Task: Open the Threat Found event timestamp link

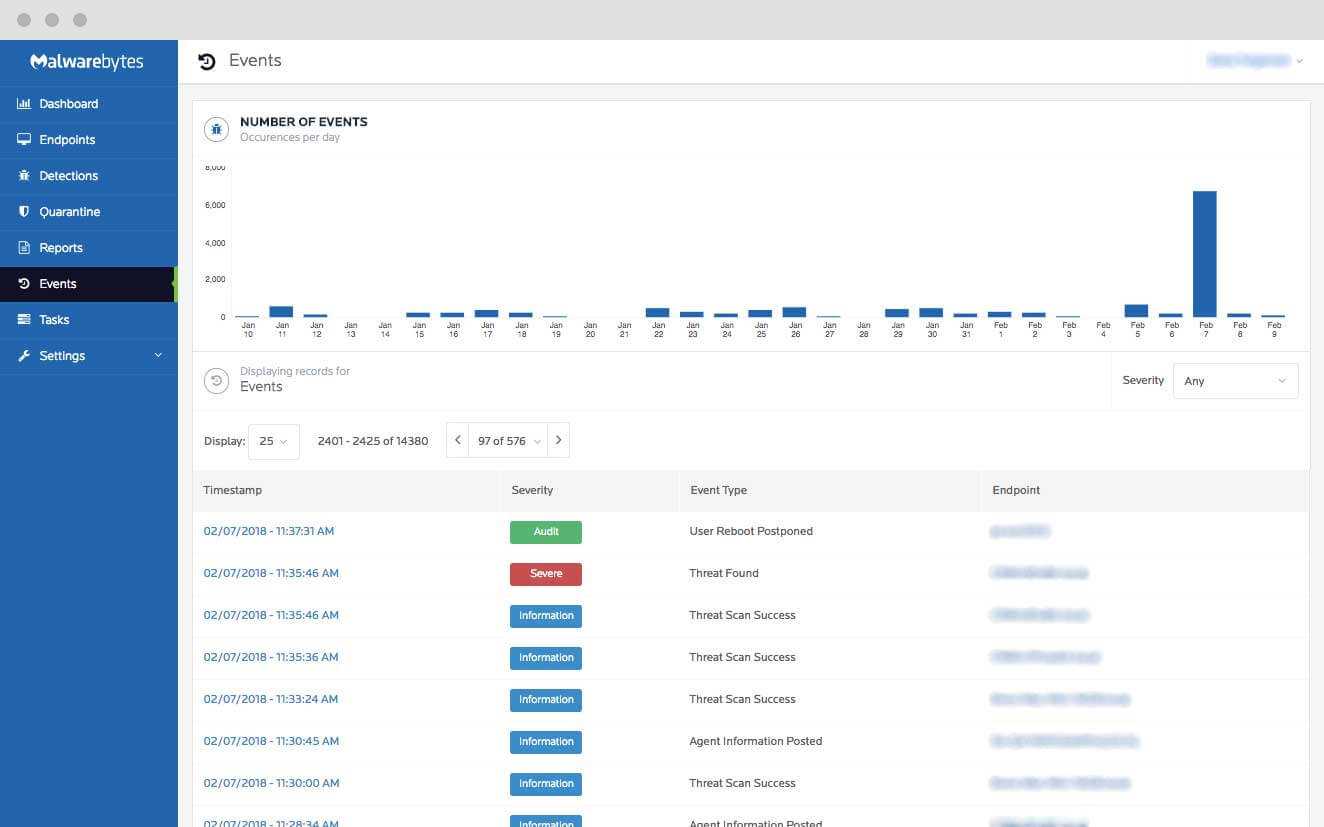Action: coord(271,574)
